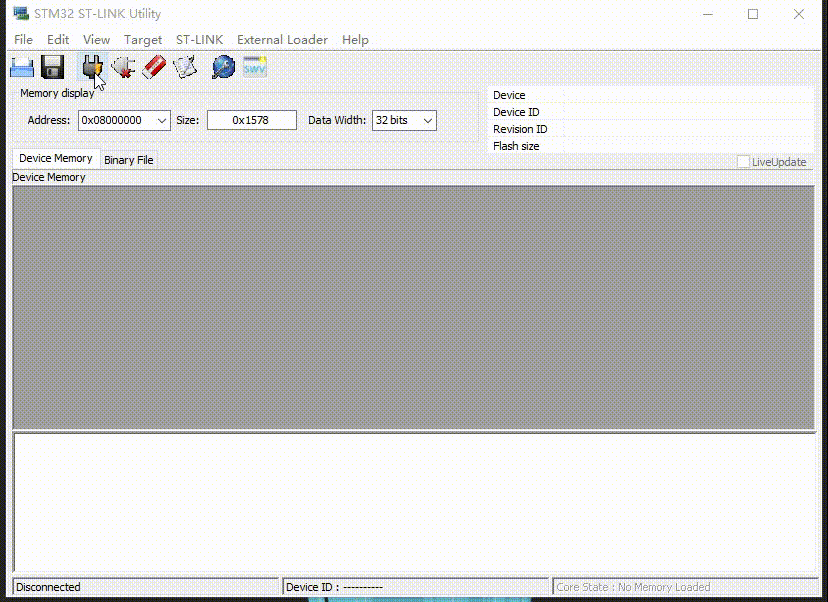Click the gray Device Memory grid area
Image resolution: width=828 pixels, height=602 pixels.
(x=413, y=307)
